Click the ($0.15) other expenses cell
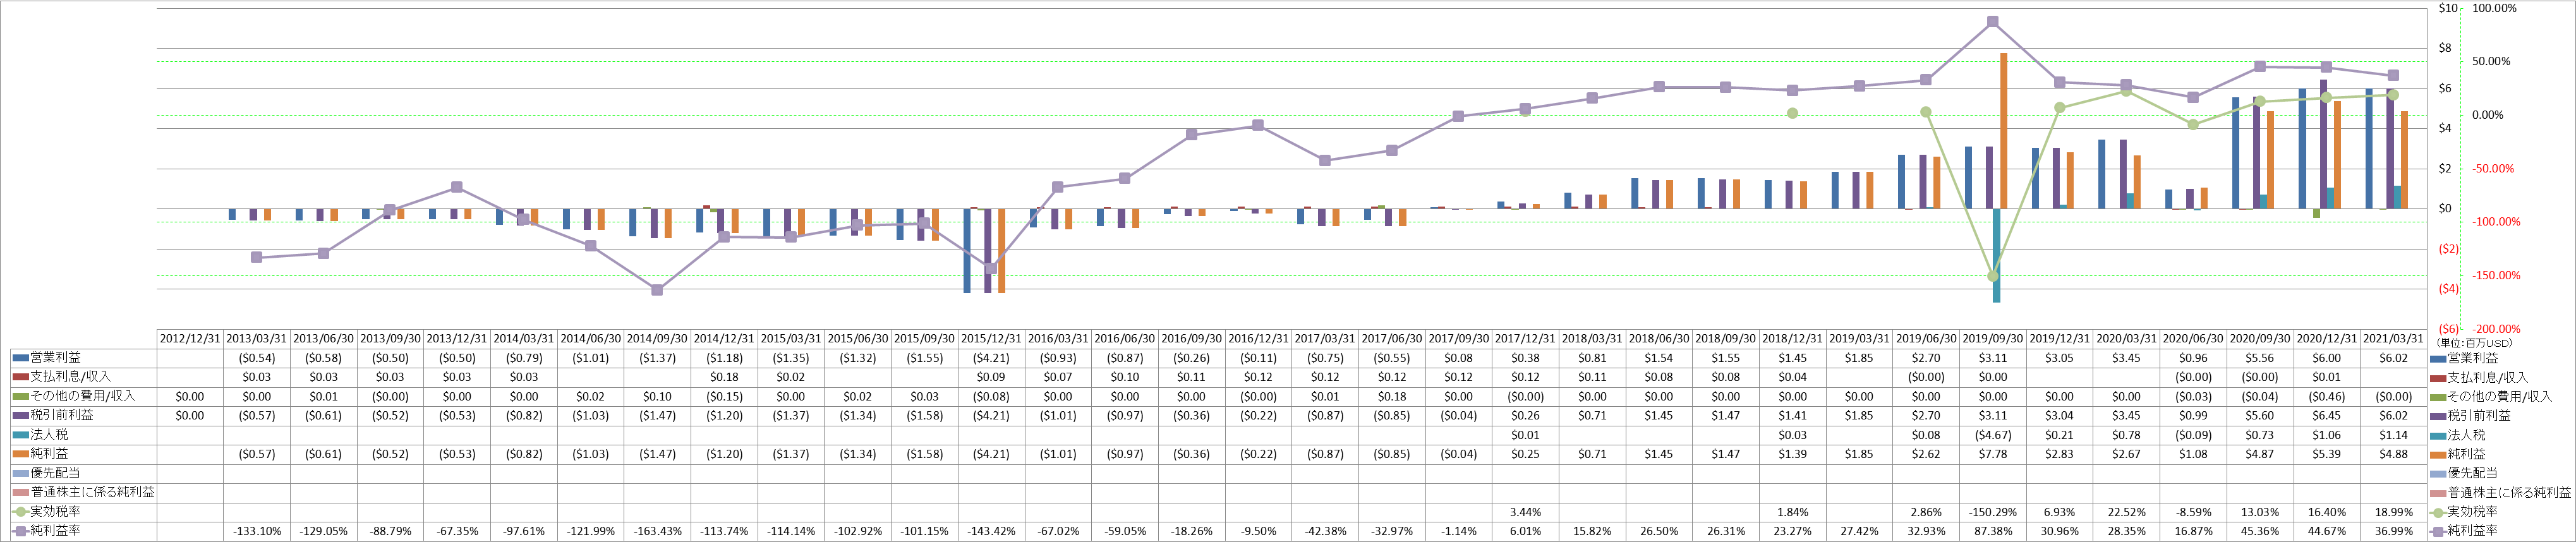Image resolution: width=2576 pixels, height=542 pixels. [x=724, y=396]
